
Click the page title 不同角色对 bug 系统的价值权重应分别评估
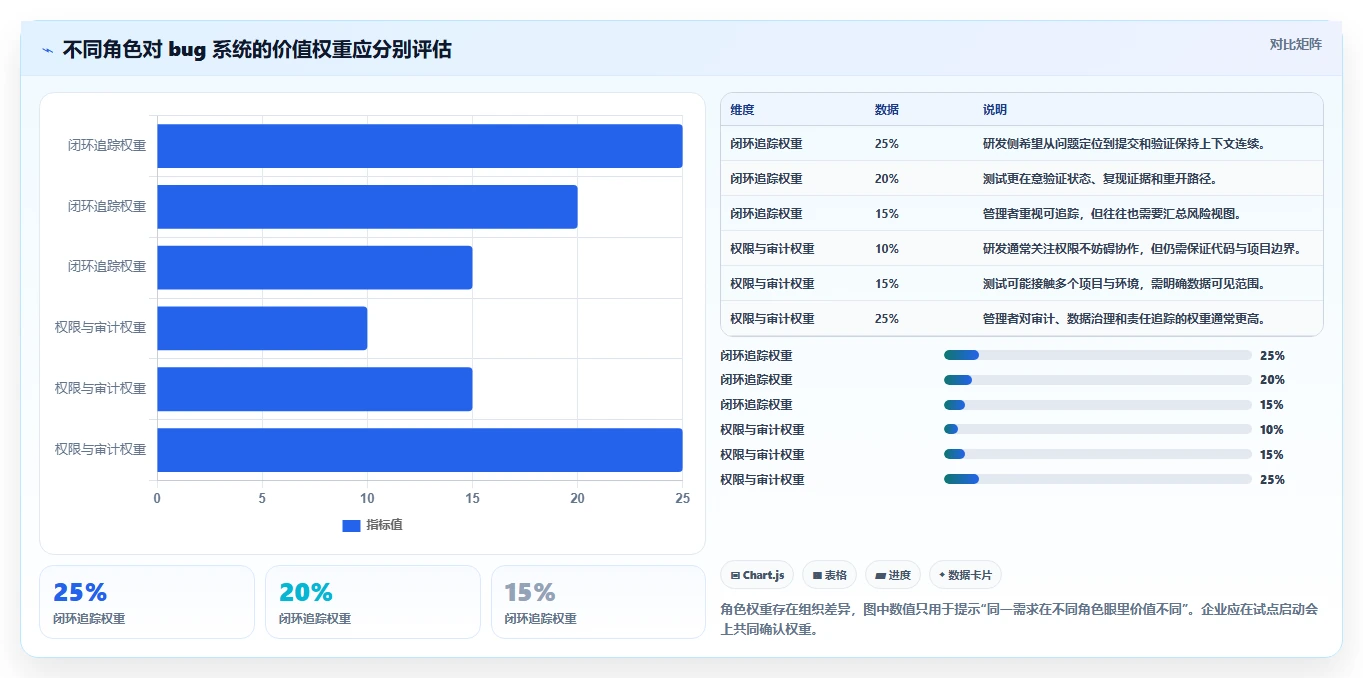[257, 50]
